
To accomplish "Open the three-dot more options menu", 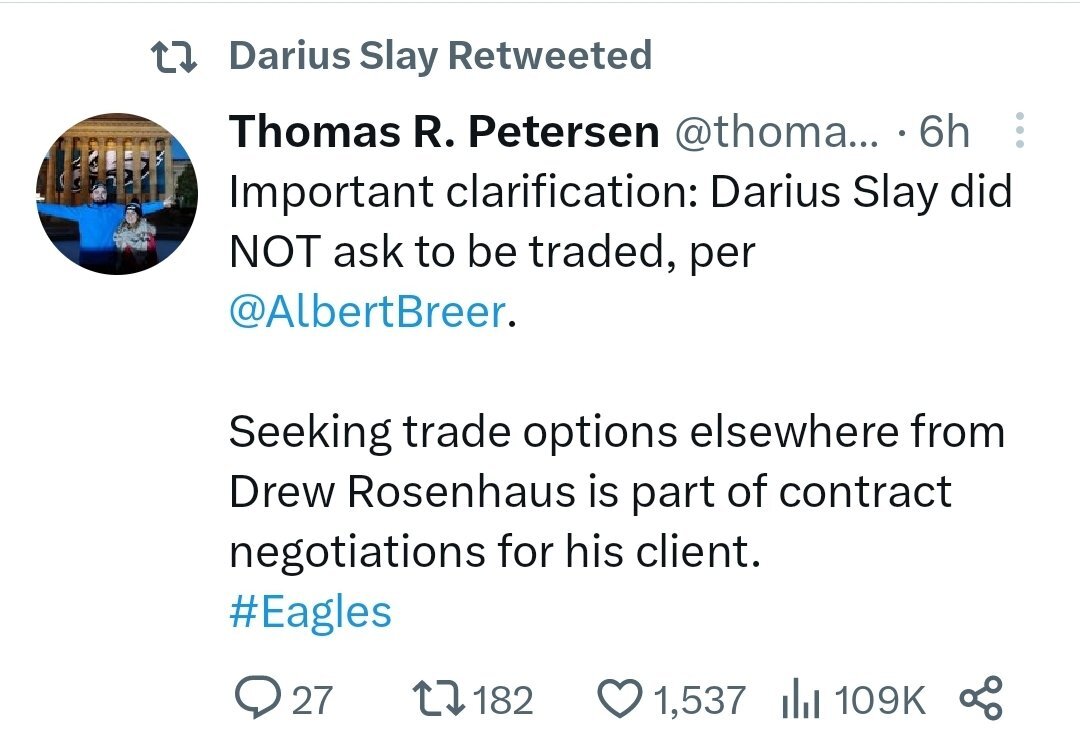I will coord(1019,131).
